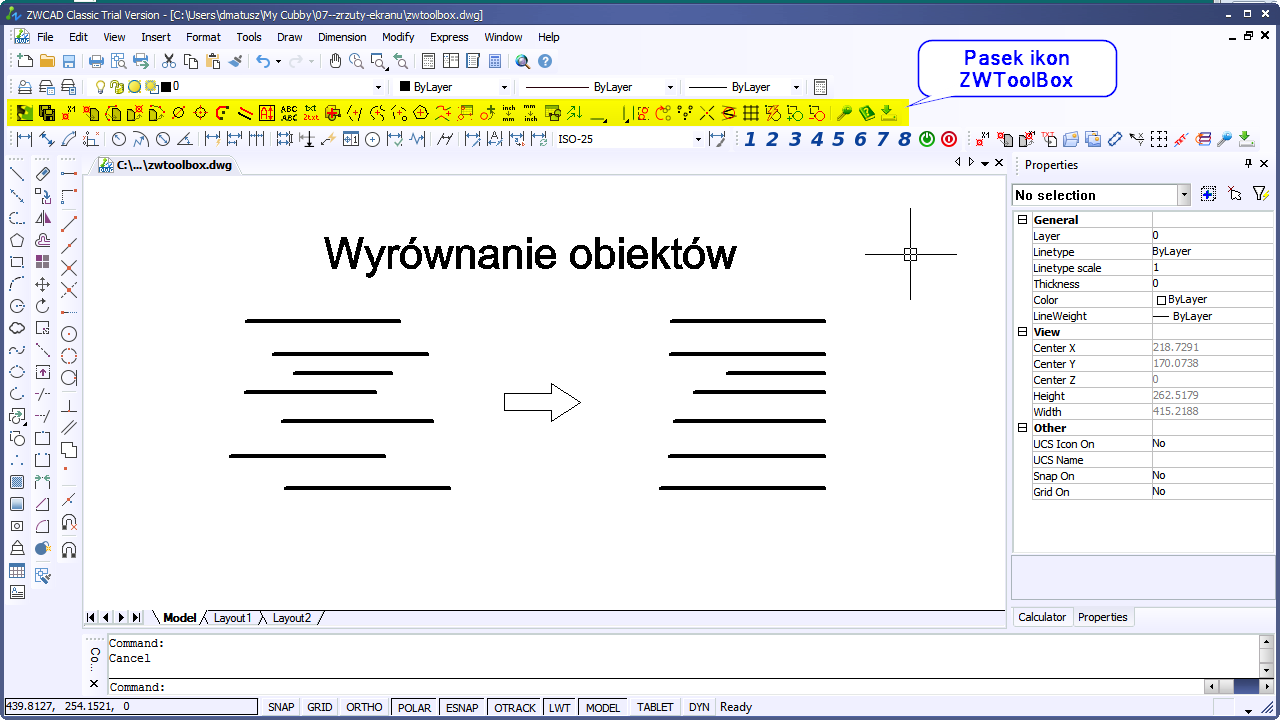Image resolution: width=1280 pixels, height=720 pixels.
Task: Click the Color ByLayer property swatch
Action: [x=1162, y=300]
